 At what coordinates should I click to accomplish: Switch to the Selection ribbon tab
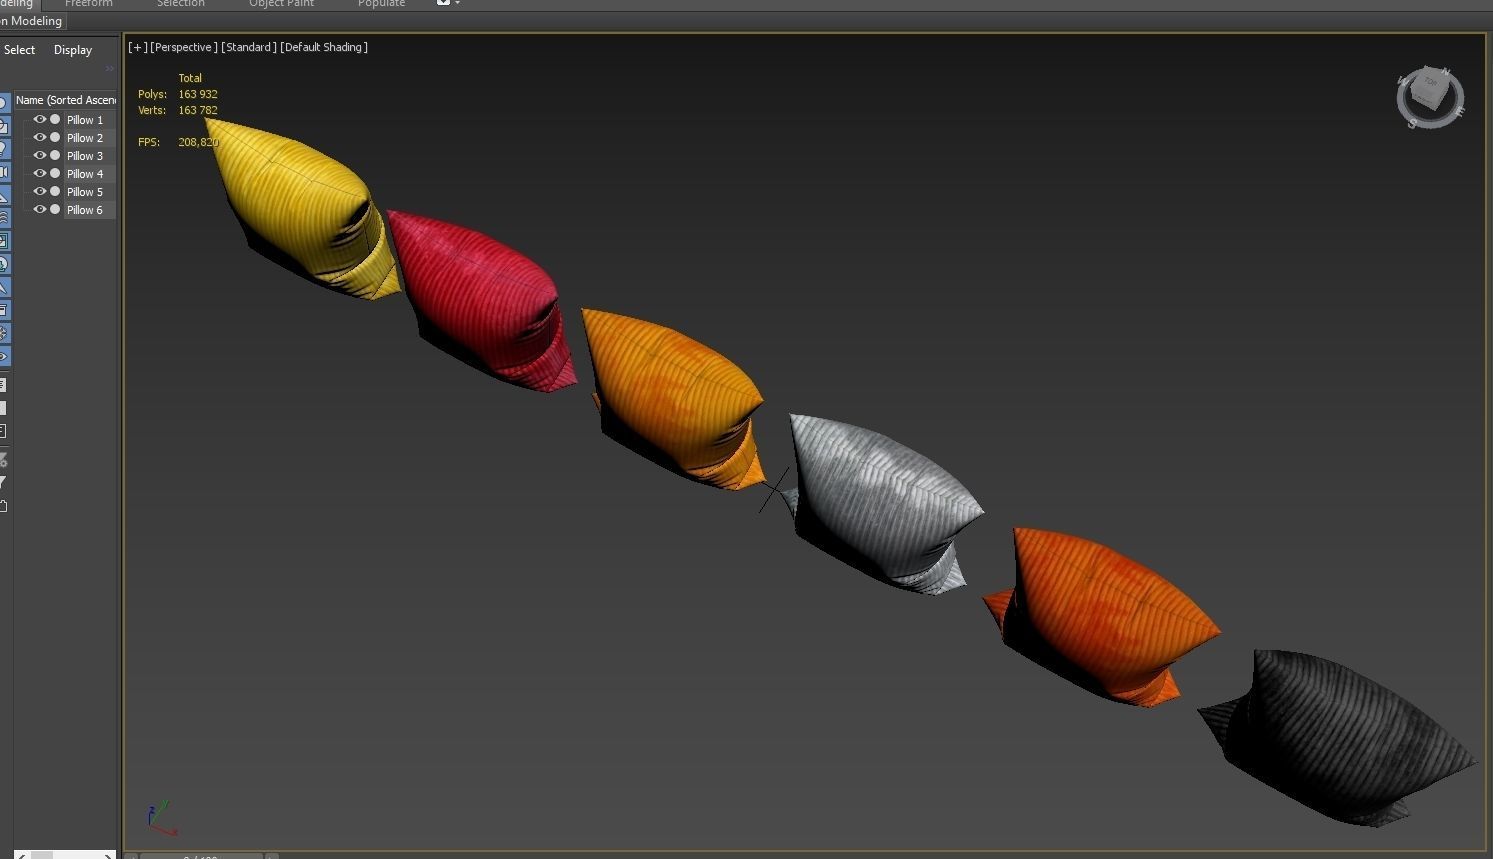click(x=181, y=4)
